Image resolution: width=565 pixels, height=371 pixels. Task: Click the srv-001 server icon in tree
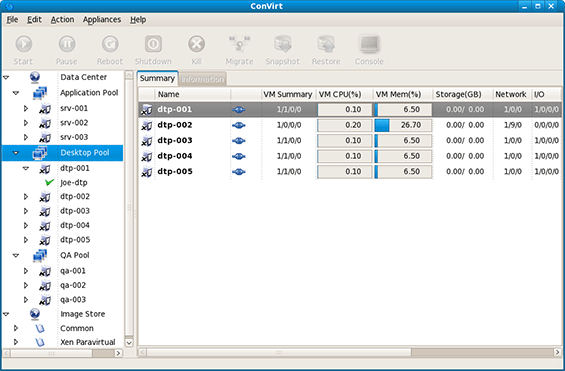pyautogui.click(x=45, y=108)
